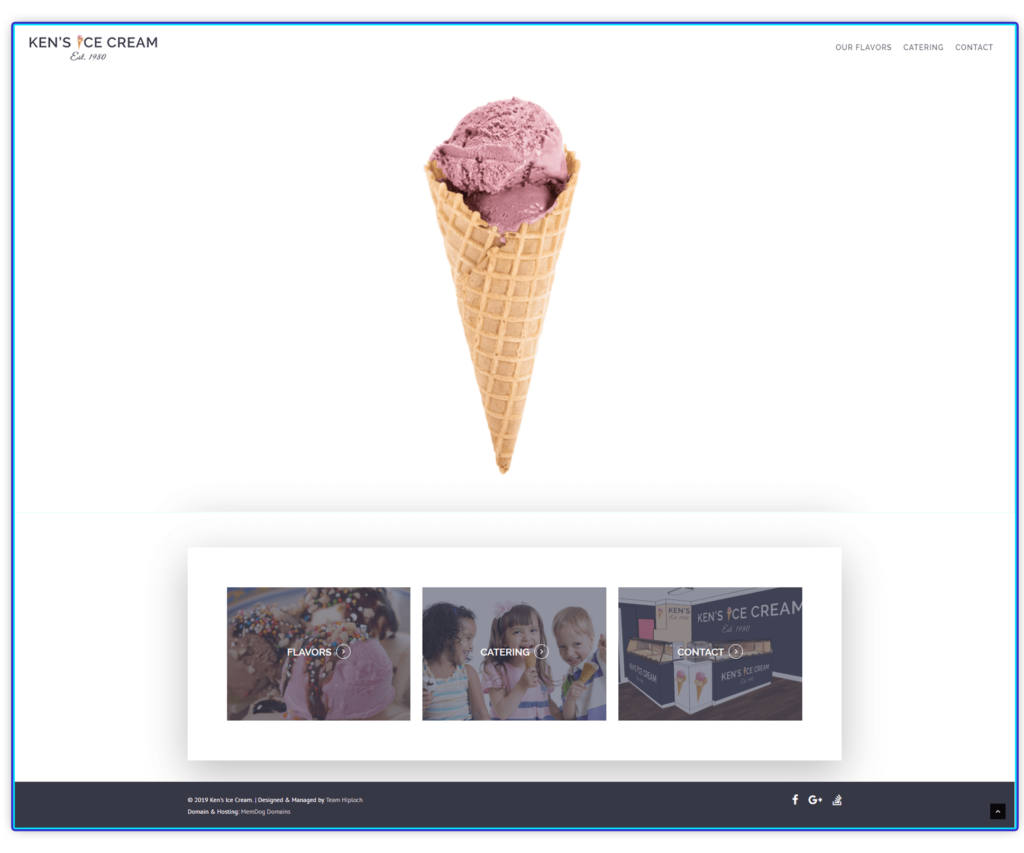The image size is (1024, 853).
Task: Click the Stack Overflow icon in footer
Action: [x=837, y=799]
